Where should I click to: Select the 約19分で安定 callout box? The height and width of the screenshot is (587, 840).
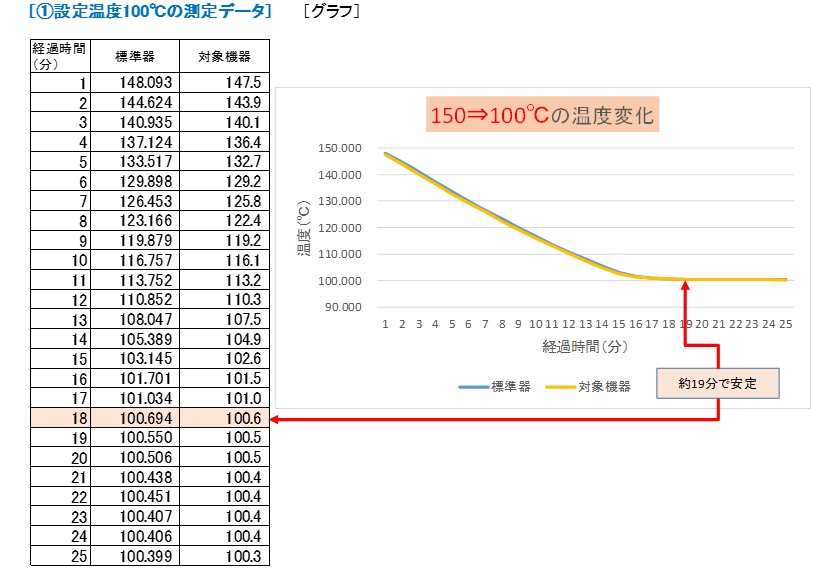pyautogui.click(x=718, y=383)
